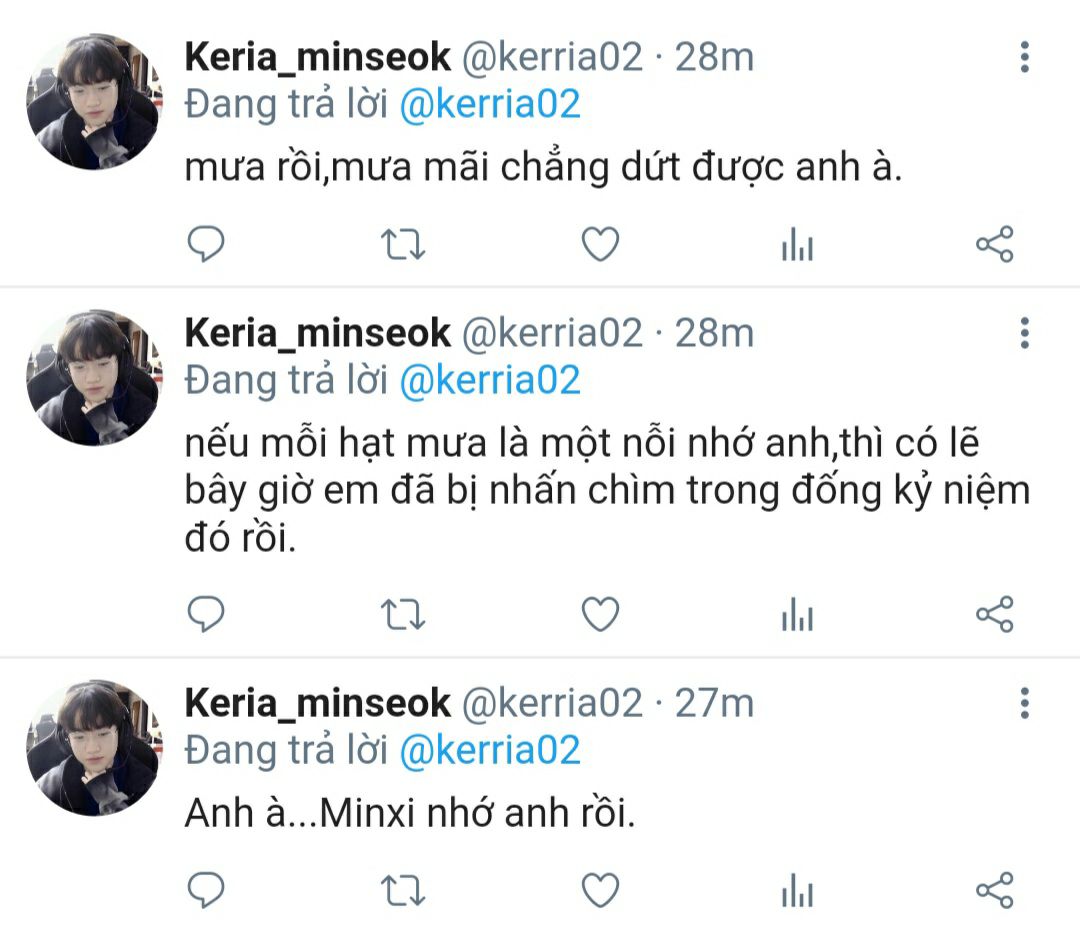View analytics for "Minxi nhớ anh" tweet
The image size is (1080, 927).
(x=797, y=891)
